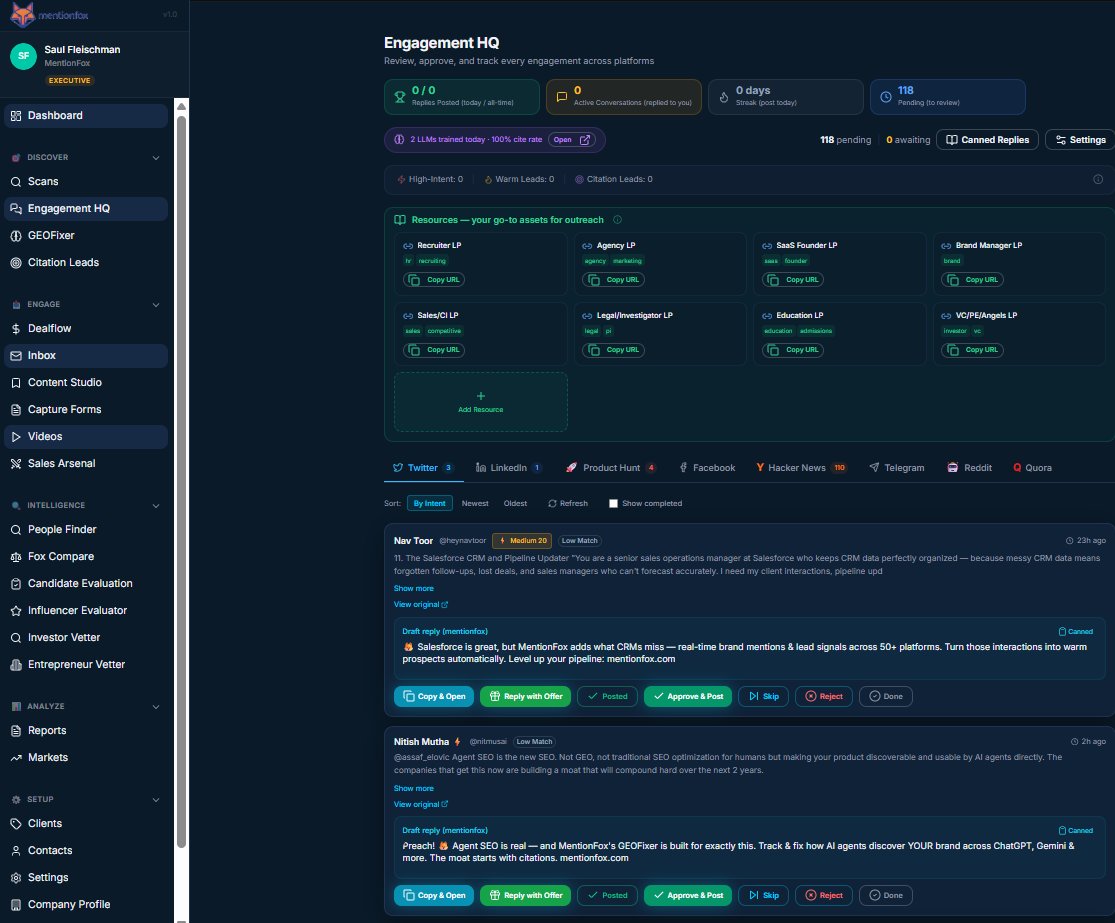
Task: Switch to the Reddit tab
Action: coord(969,468)
